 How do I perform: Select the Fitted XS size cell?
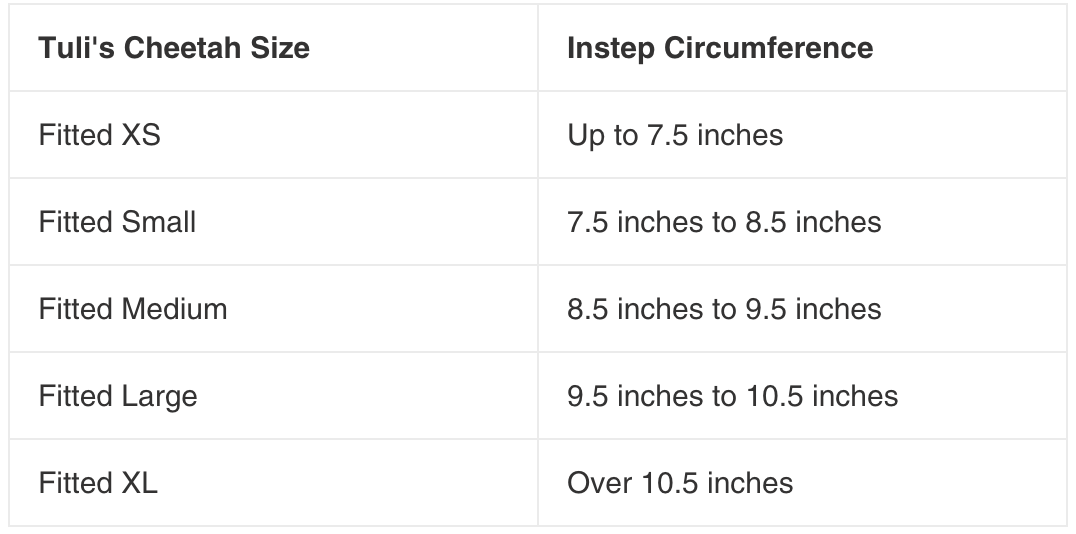99,135
